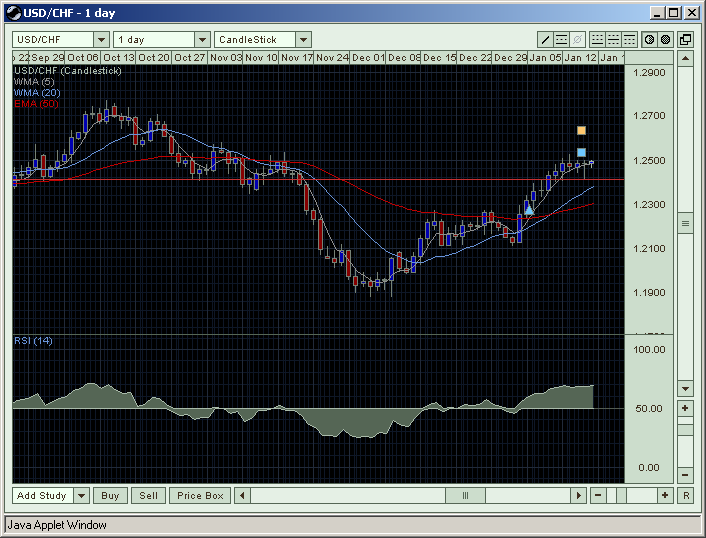Toggle the second dashed line style button
Viewport: 706px width, 538px height.
(x=613, y=40)
